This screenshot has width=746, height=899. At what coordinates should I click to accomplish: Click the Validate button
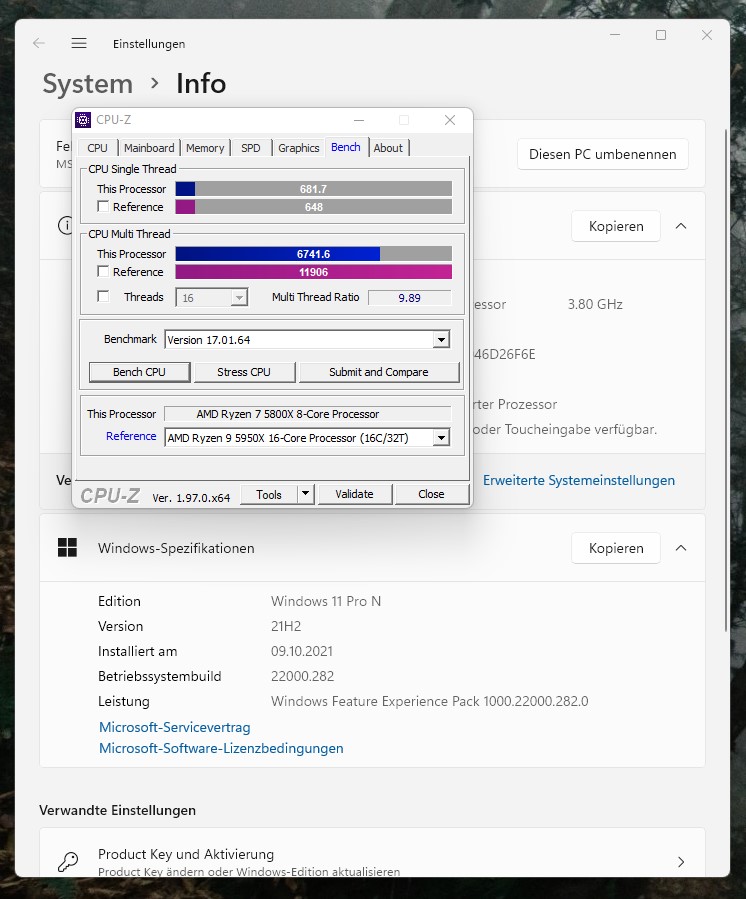coord(354,494)
